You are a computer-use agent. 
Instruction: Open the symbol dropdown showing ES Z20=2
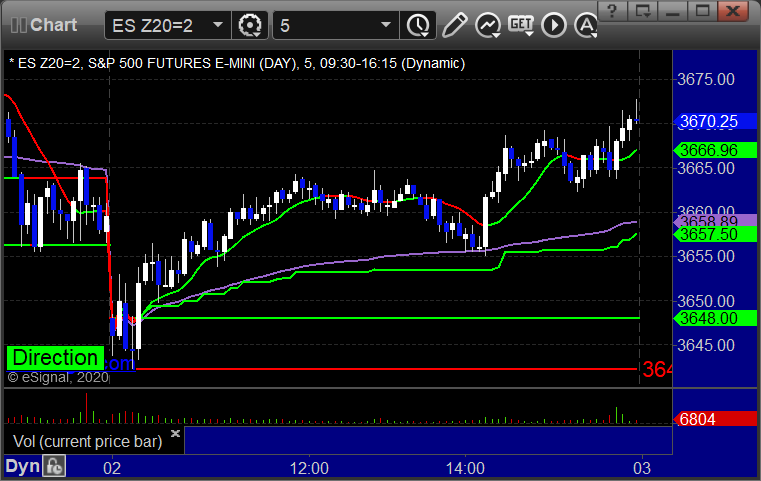(166, 25)
